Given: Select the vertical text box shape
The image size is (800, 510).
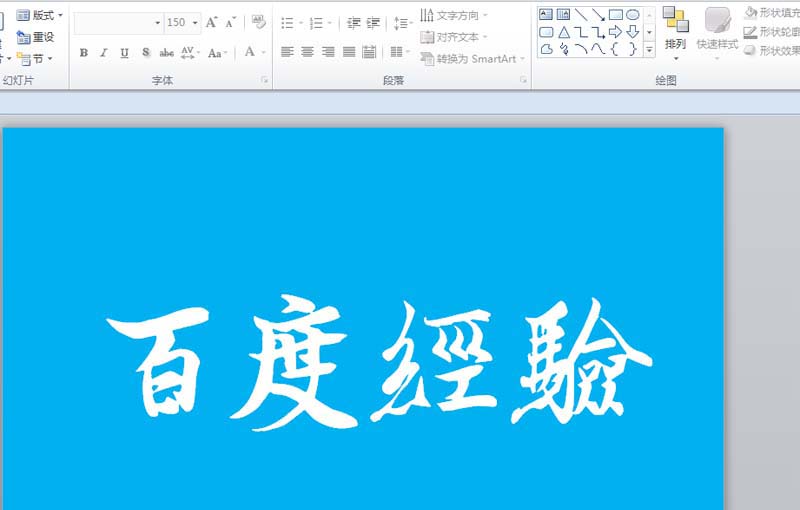Looking at the screenshot, I should tap(563, 14).
